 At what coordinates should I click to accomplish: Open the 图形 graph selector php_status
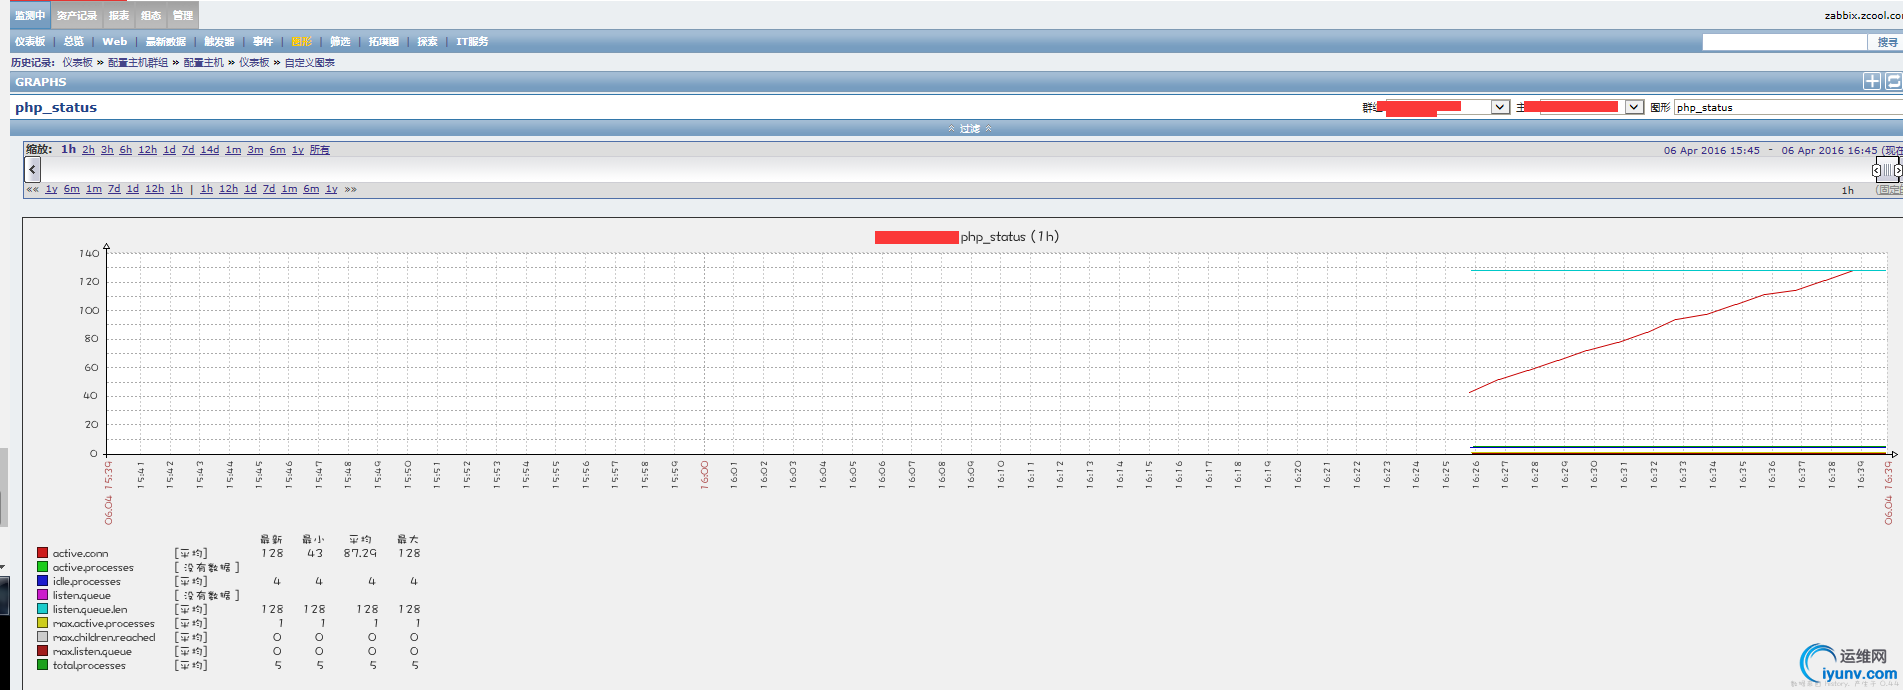tap(1788, 107)
